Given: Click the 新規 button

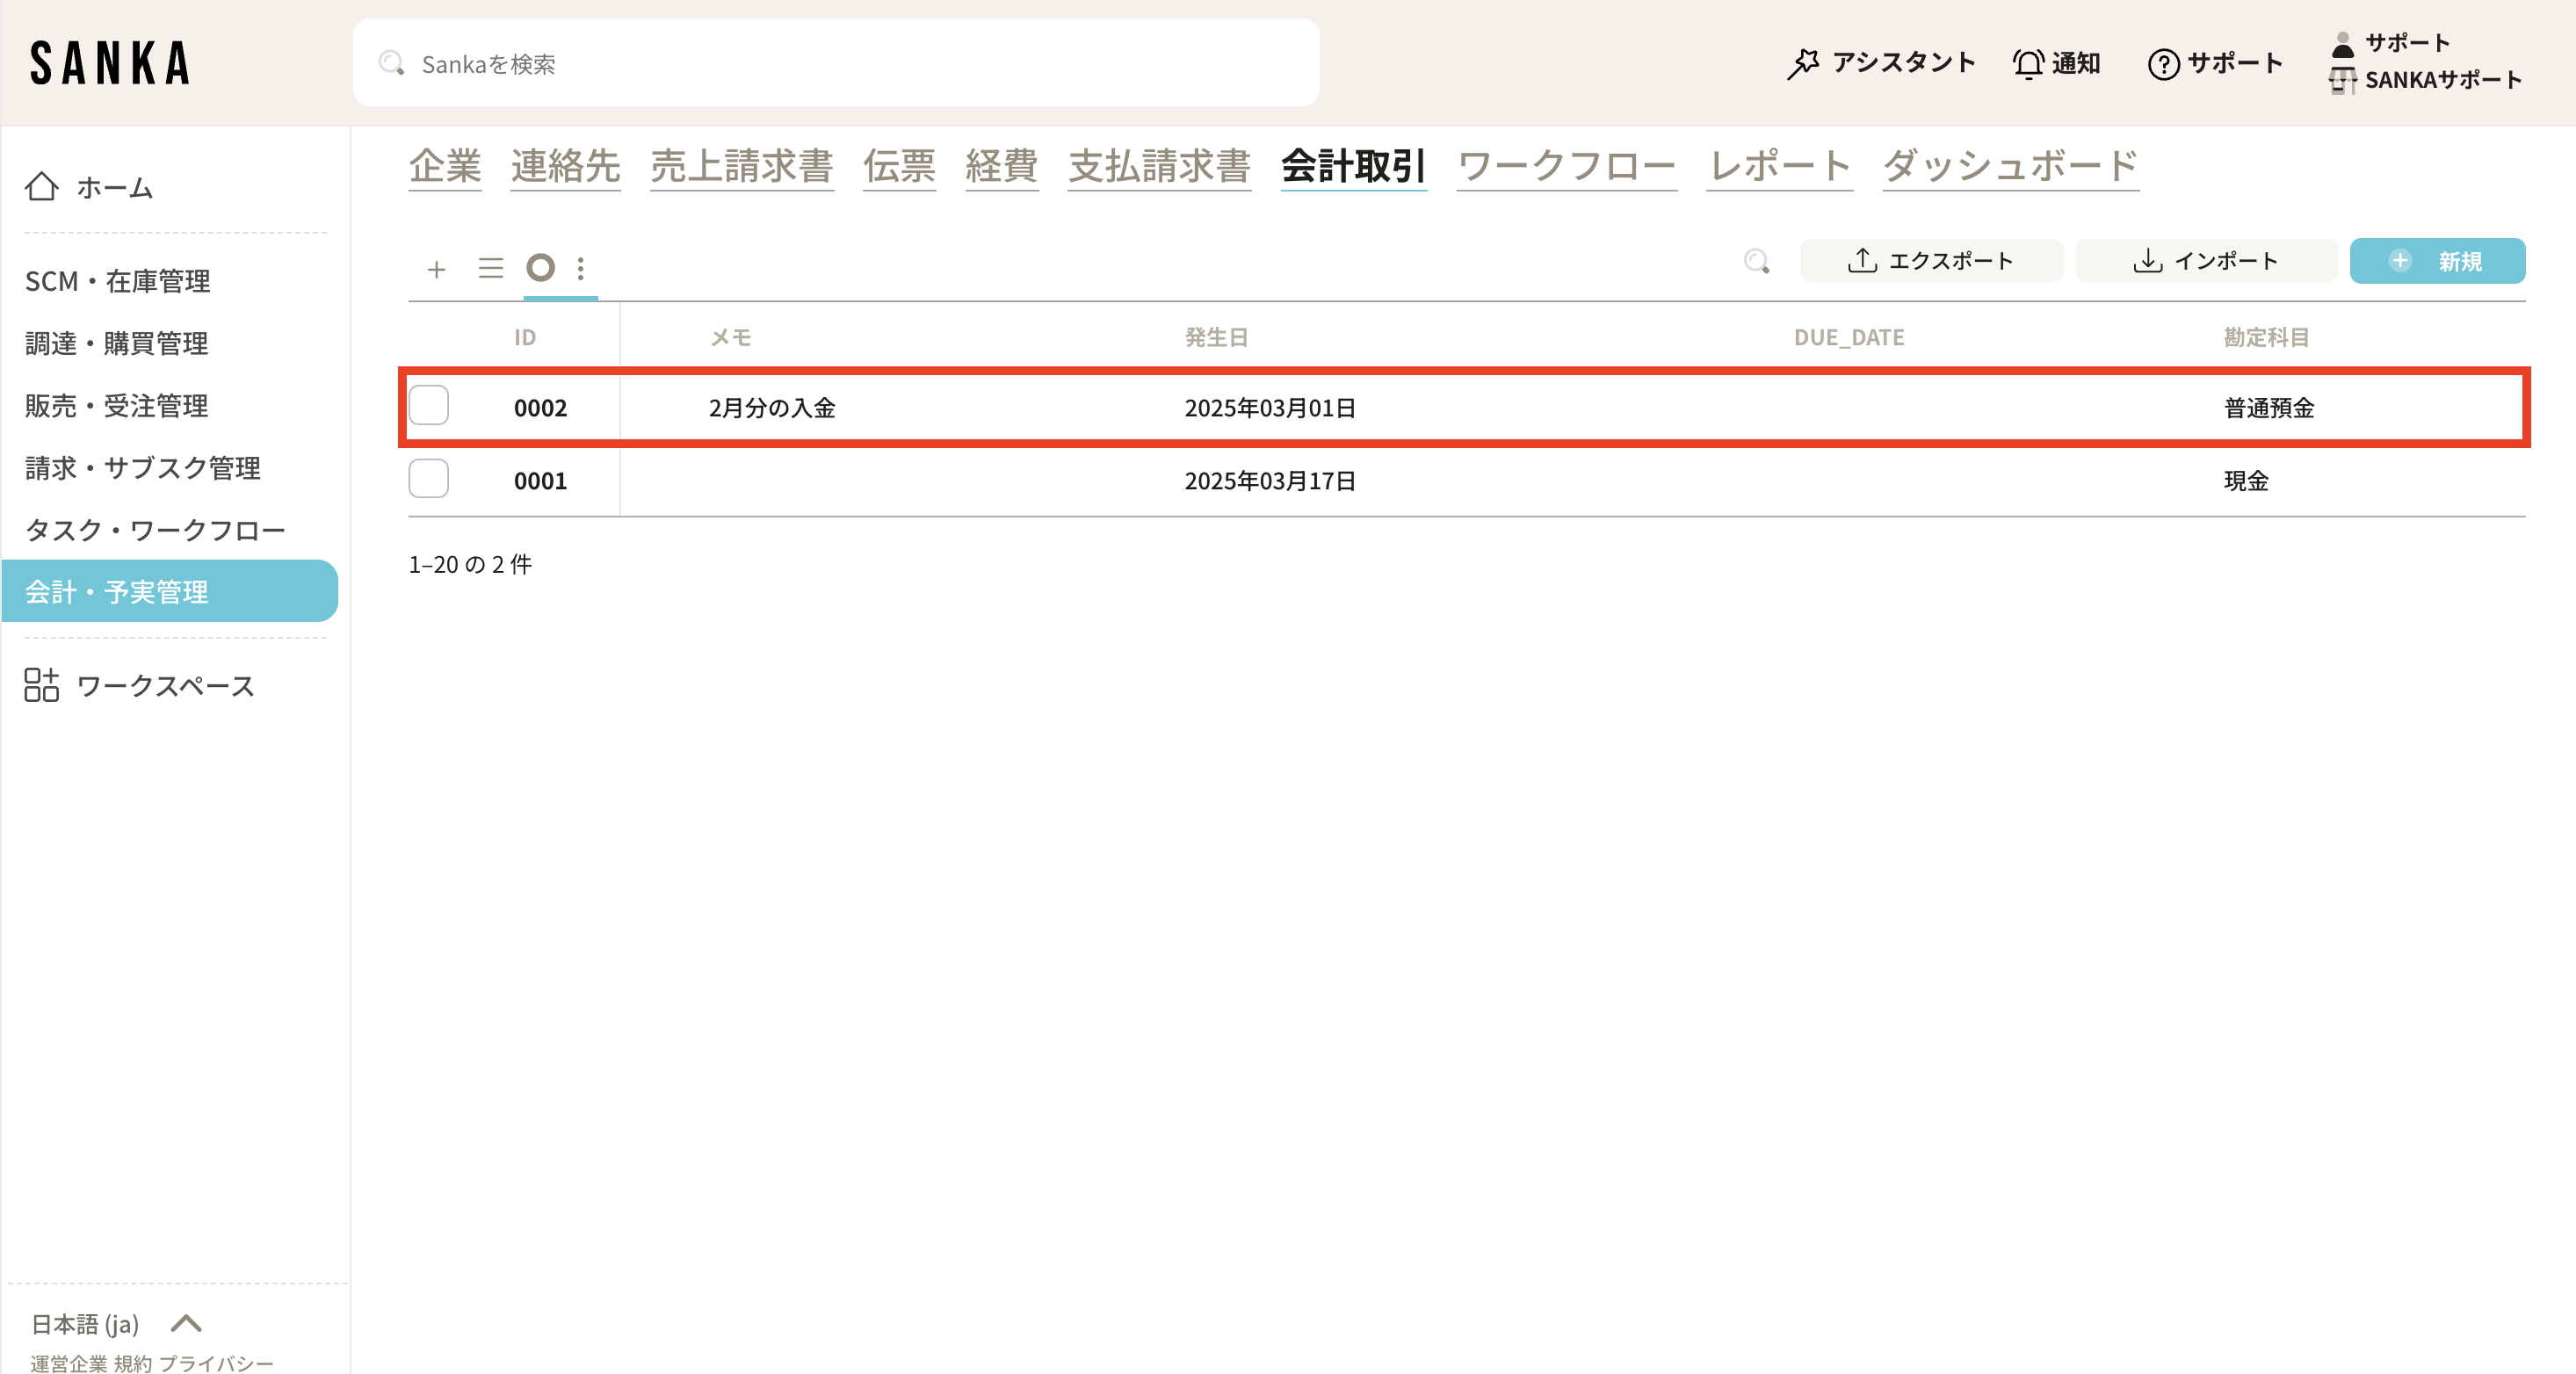Looking at the screenshot, I should 2436,261.
